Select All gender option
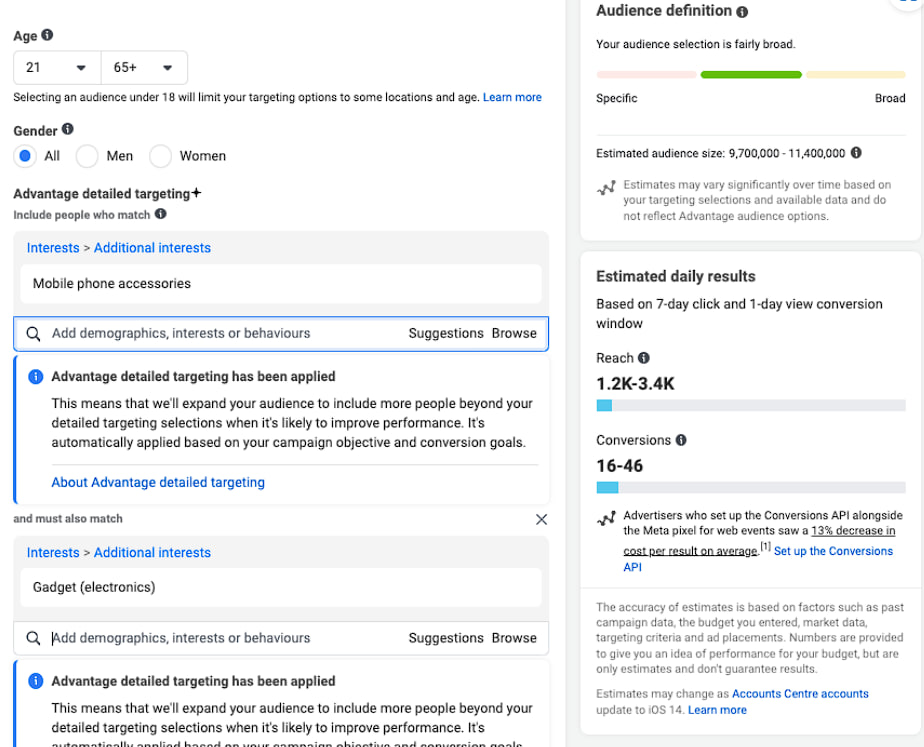The width and height of the screenshot is (924, 747). pos(25,156)
